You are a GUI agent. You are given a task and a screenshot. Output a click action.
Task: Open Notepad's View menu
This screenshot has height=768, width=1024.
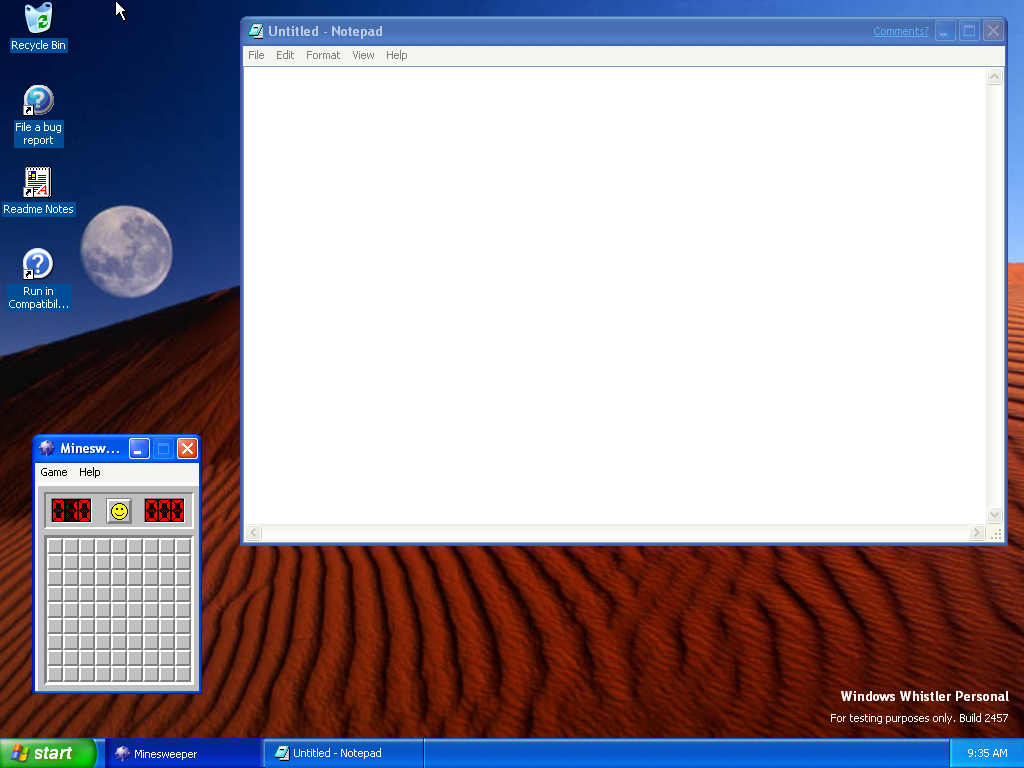[363, 55]
